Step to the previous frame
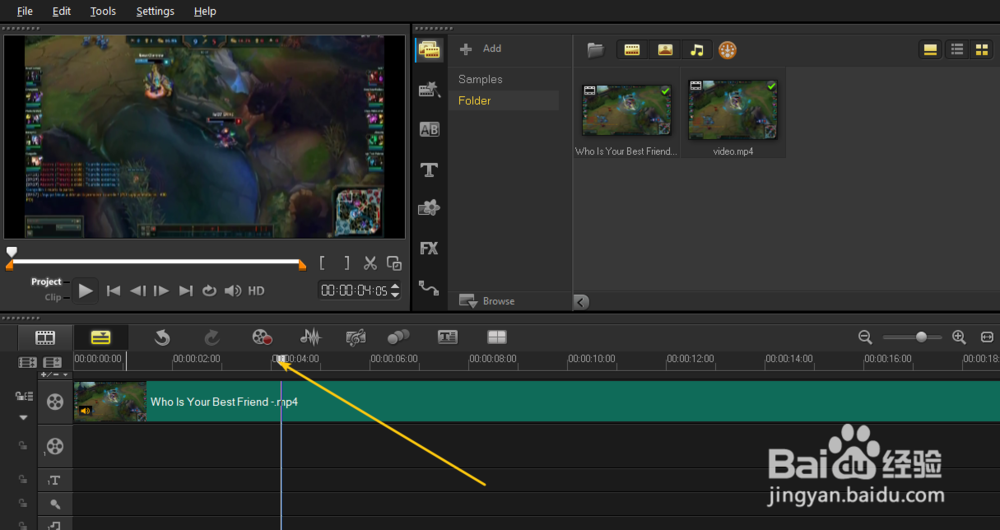The image size is (1000, 530). click(x=138, y=291)
